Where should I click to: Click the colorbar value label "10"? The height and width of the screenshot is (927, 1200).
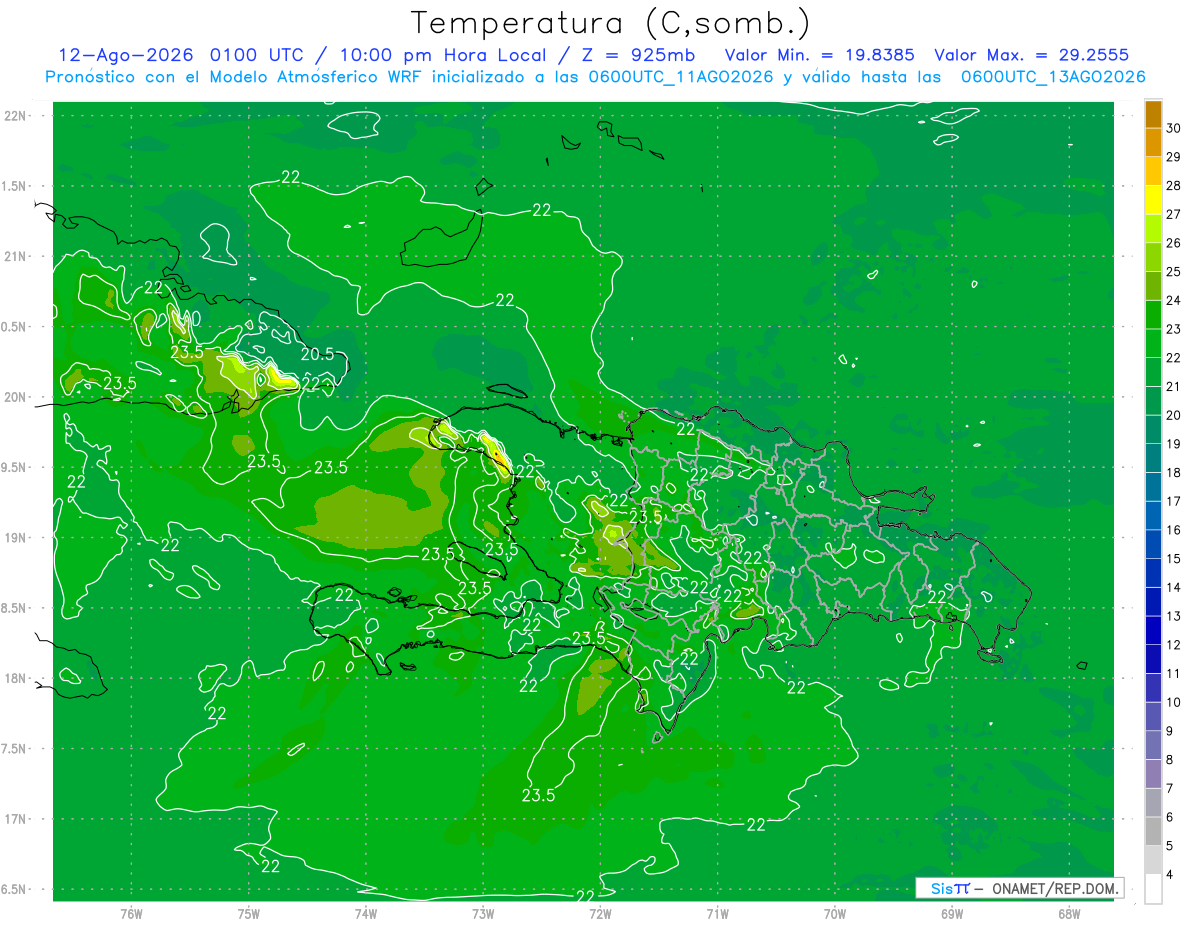(x=1175, y=702)
